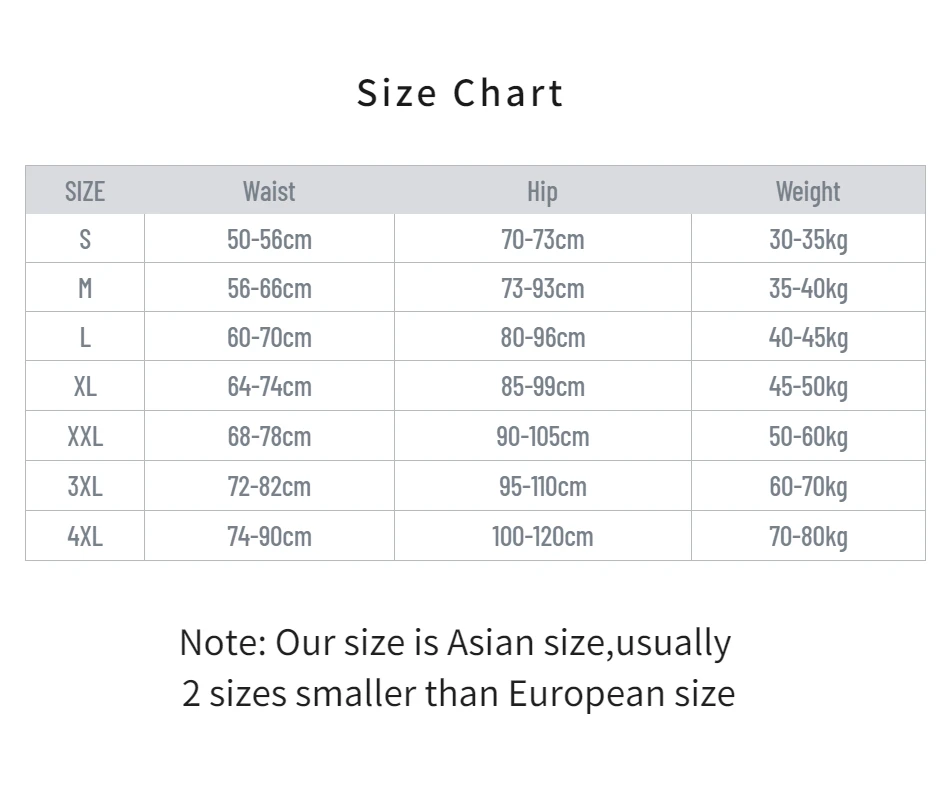Click the 100-120cm hip cell

[542, 536]
